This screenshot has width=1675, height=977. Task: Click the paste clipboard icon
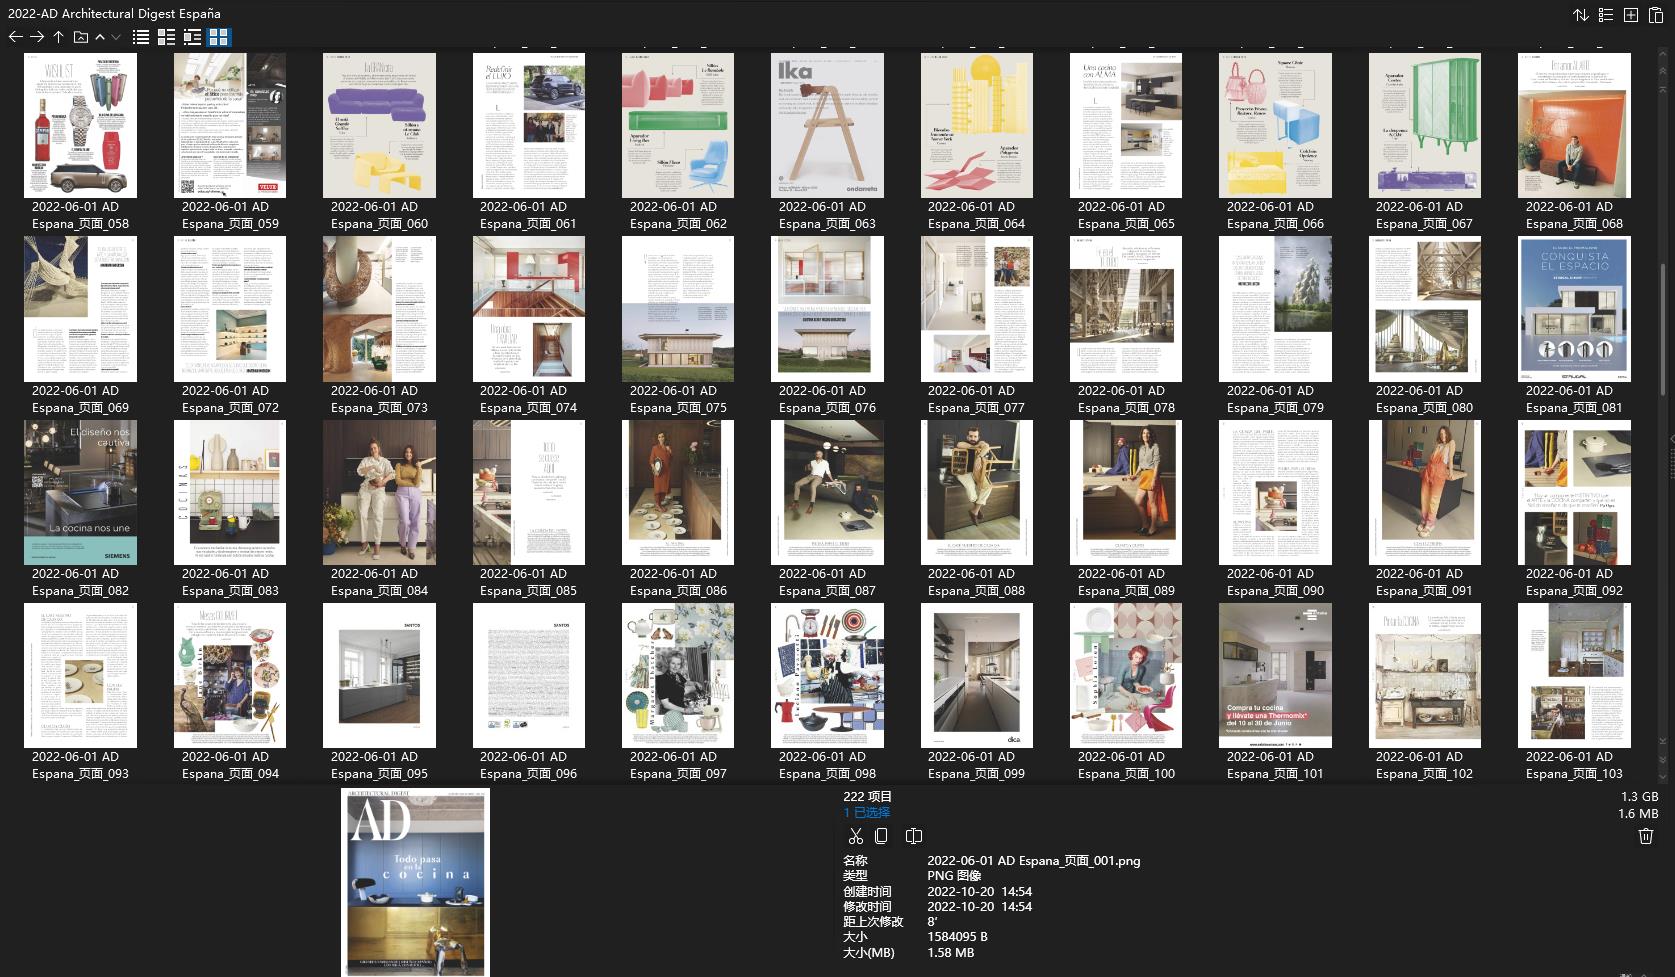pos(1656,15)
